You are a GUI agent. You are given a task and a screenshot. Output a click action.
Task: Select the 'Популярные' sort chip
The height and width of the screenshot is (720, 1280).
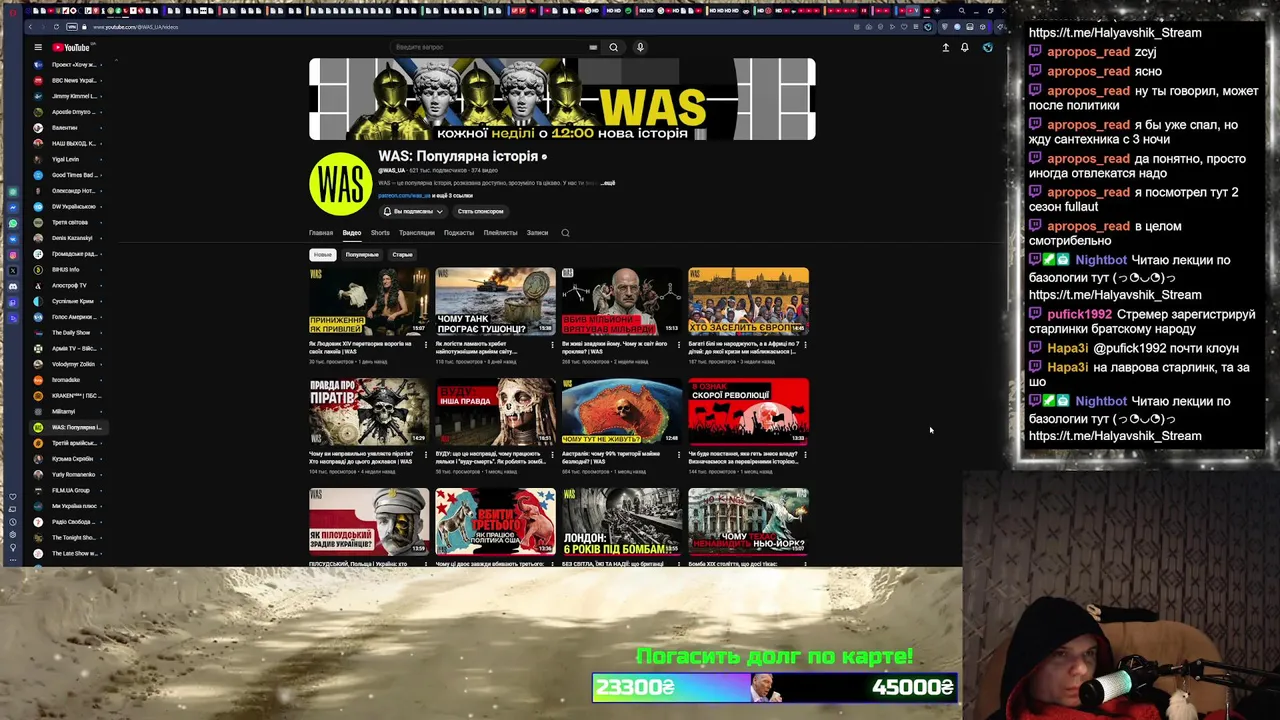(x=362, y=255)
